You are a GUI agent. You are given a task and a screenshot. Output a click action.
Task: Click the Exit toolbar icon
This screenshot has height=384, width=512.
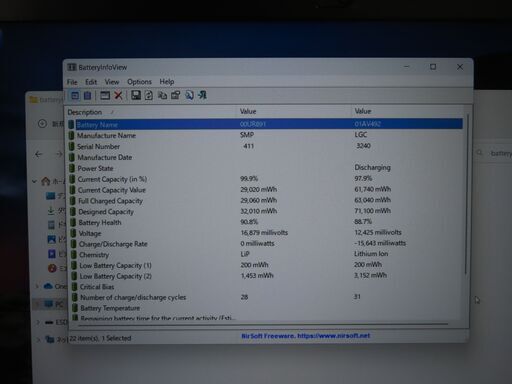tap(202, 95)
